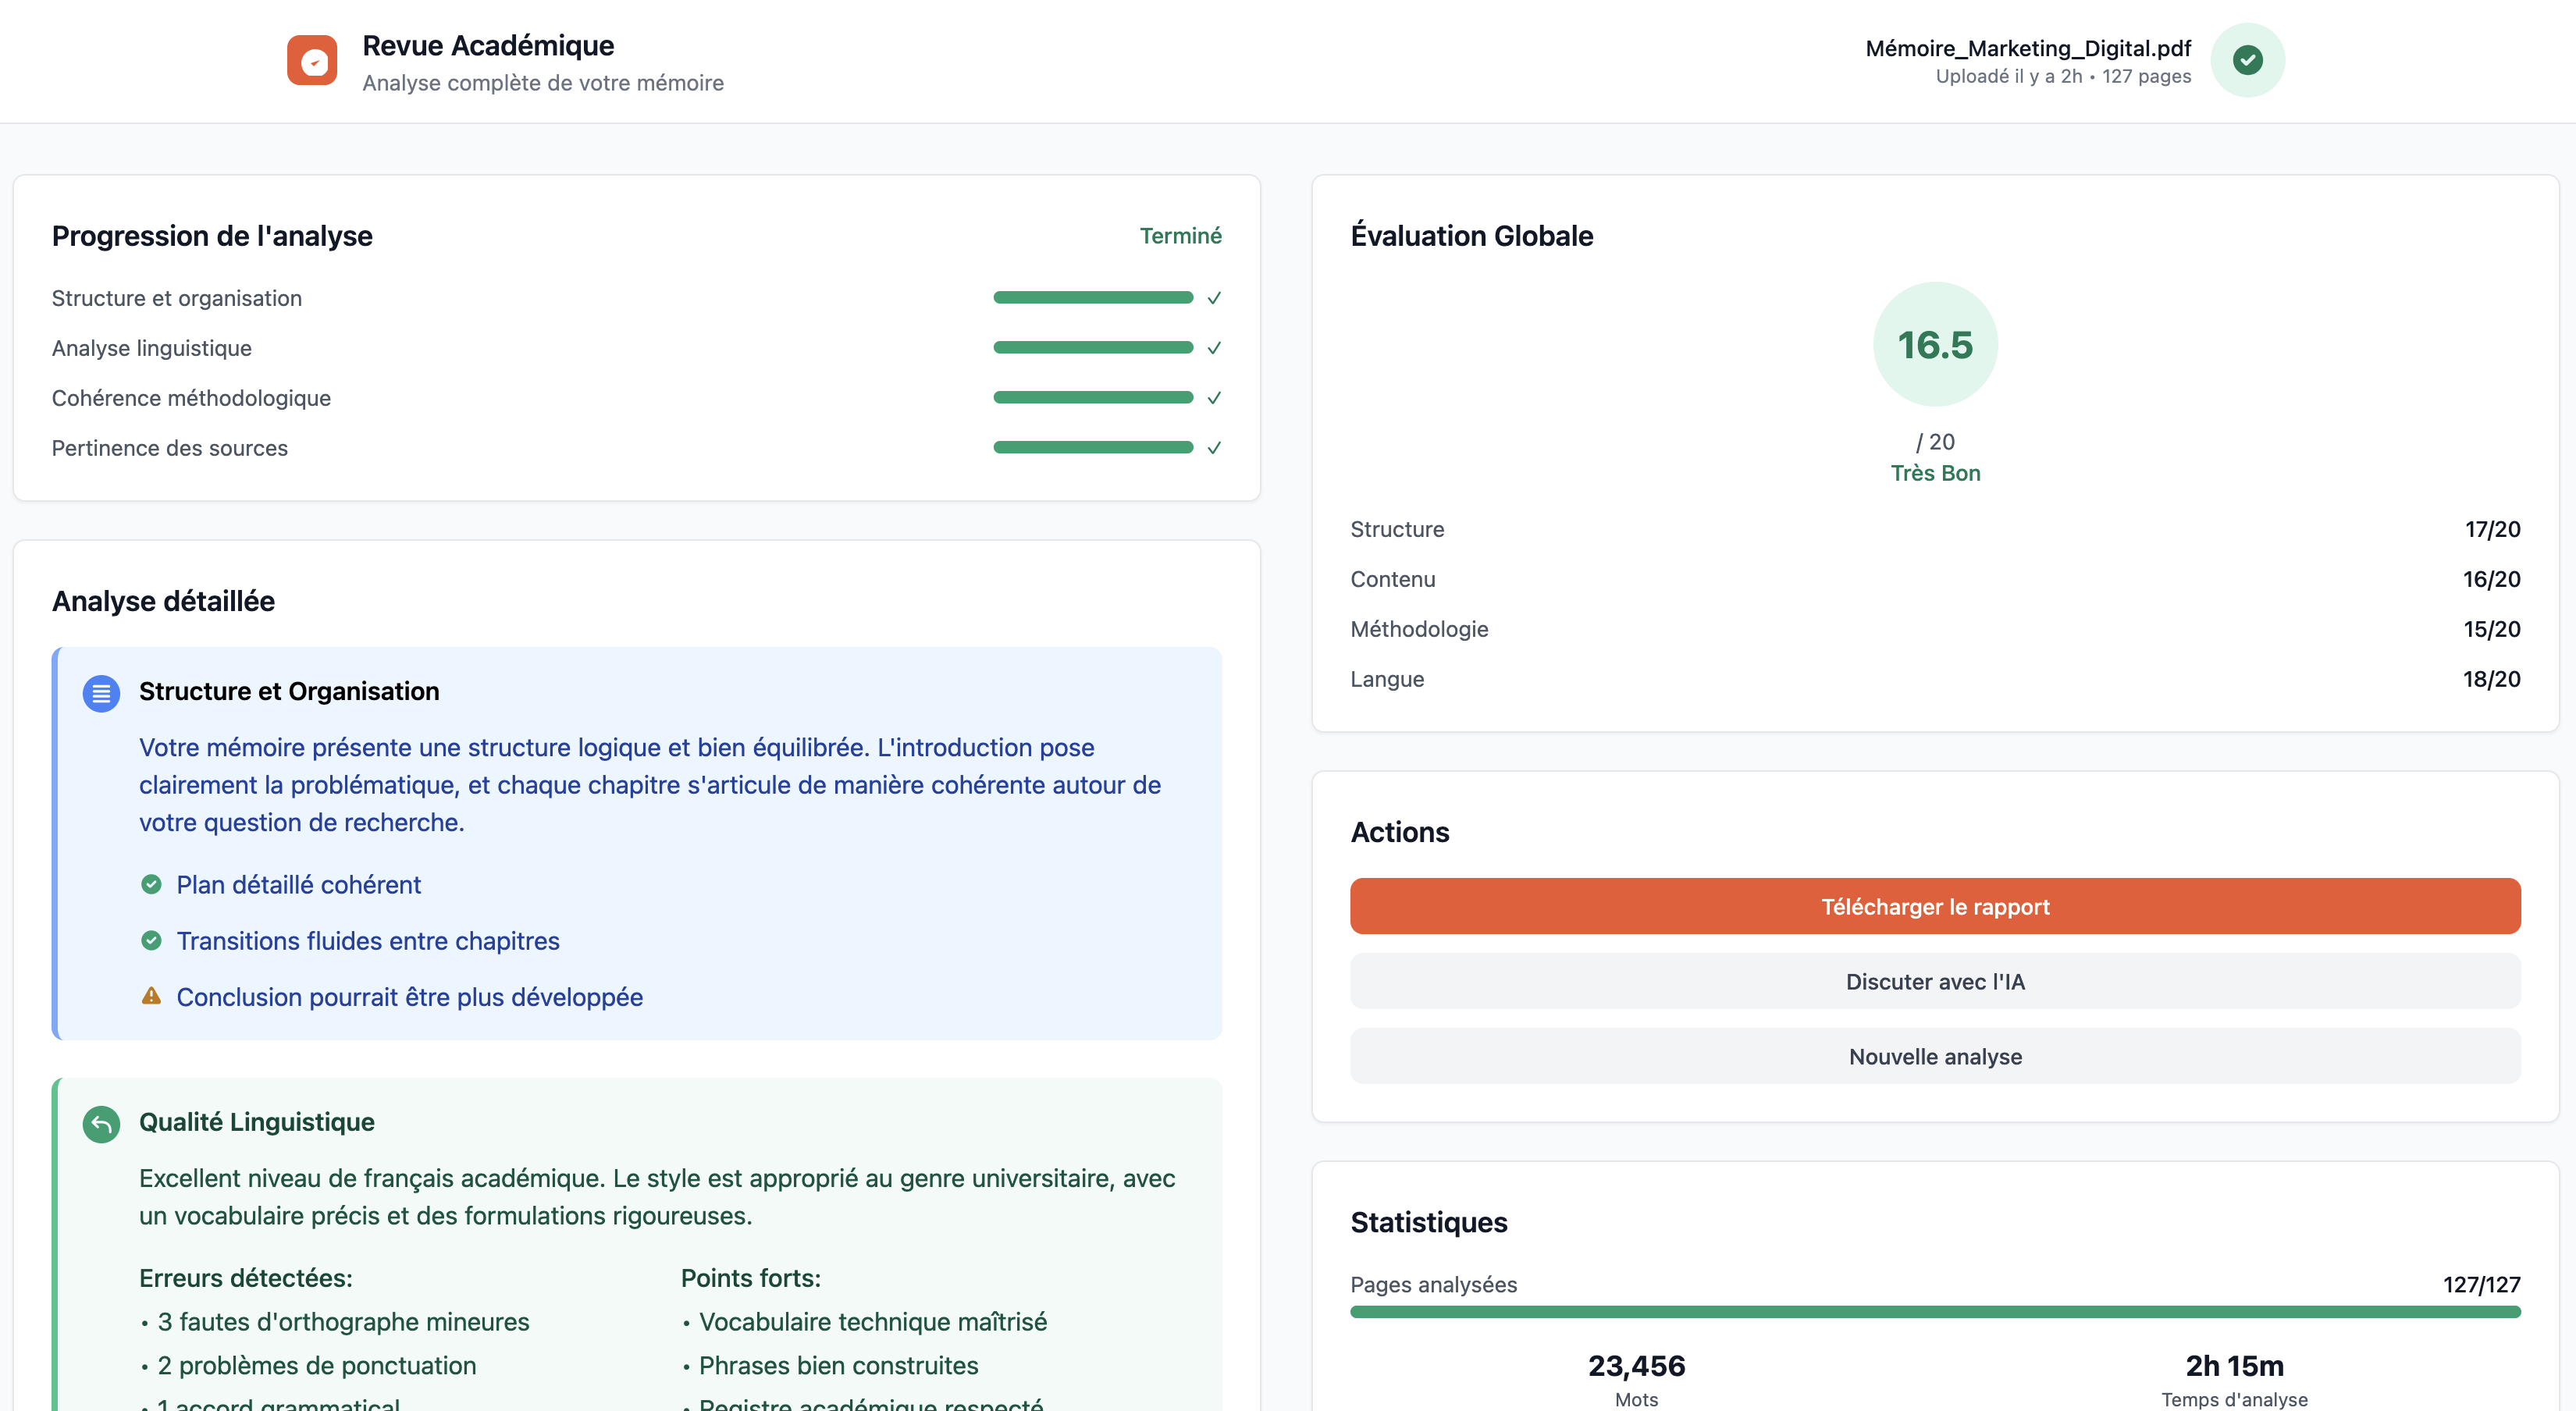Click the 'Erreurs détectées:' label
Viewport: 2576px width, 1411px height.
pyautogui.click(x=246, y=1278)
